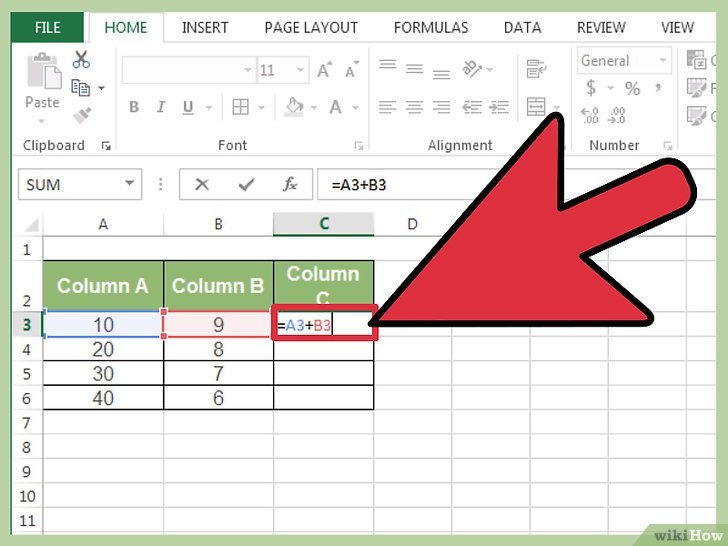Image resolution: width=728 pixels, height=546 pixels.
Task: Click inside the formula bar text
Action: (x=358, y=185)
